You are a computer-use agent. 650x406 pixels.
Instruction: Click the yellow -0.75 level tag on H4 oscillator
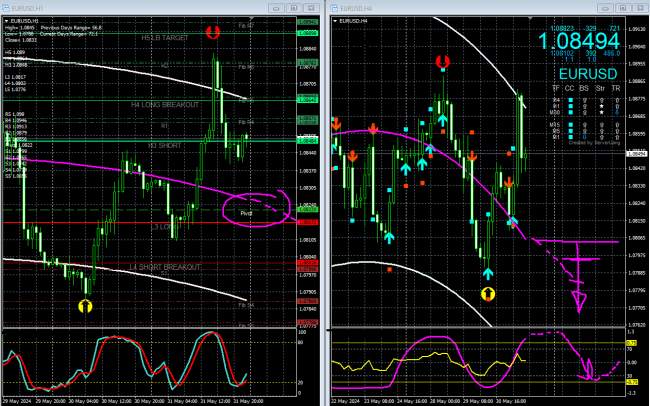pos(631,382)
